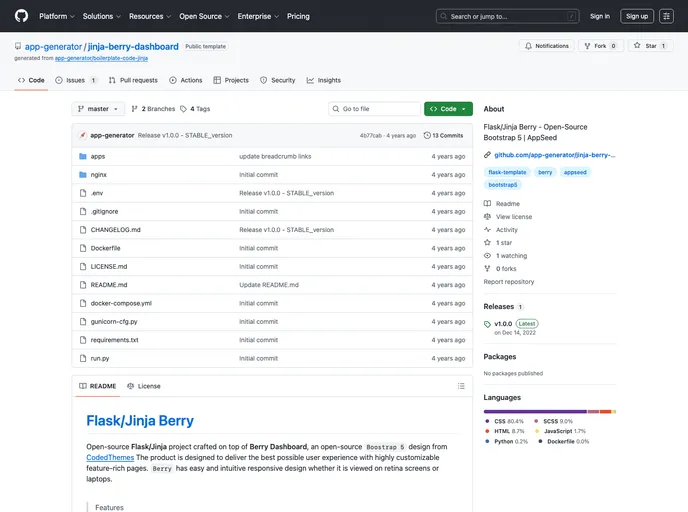
Task: Click the apps folder icon
Action: pos(82,156)
